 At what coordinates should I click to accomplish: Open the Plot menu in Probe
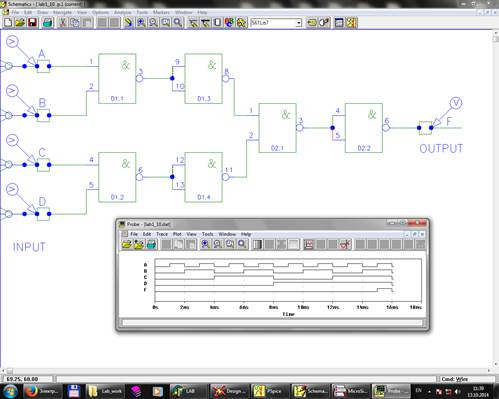point(177,234)
